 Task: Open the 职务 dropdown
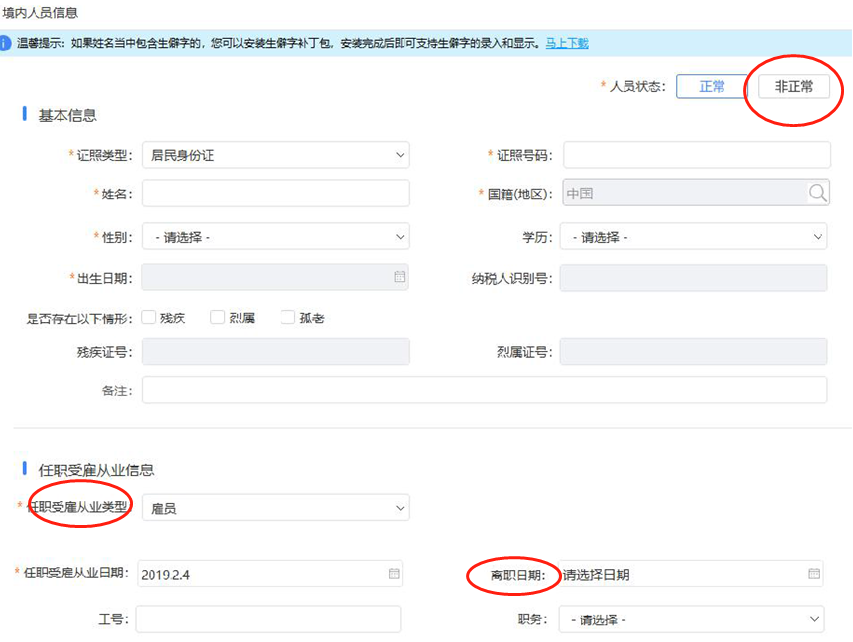[x=691, y=619]
